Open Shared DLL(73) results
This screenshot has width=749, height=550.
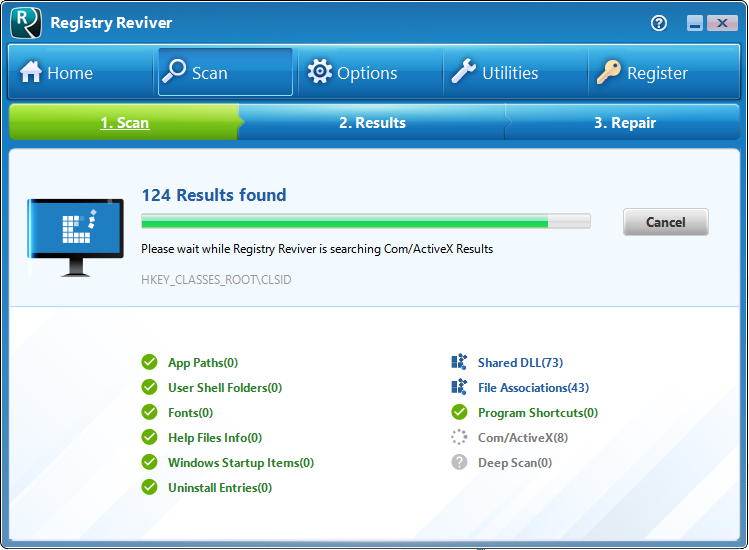click(520, 363)
